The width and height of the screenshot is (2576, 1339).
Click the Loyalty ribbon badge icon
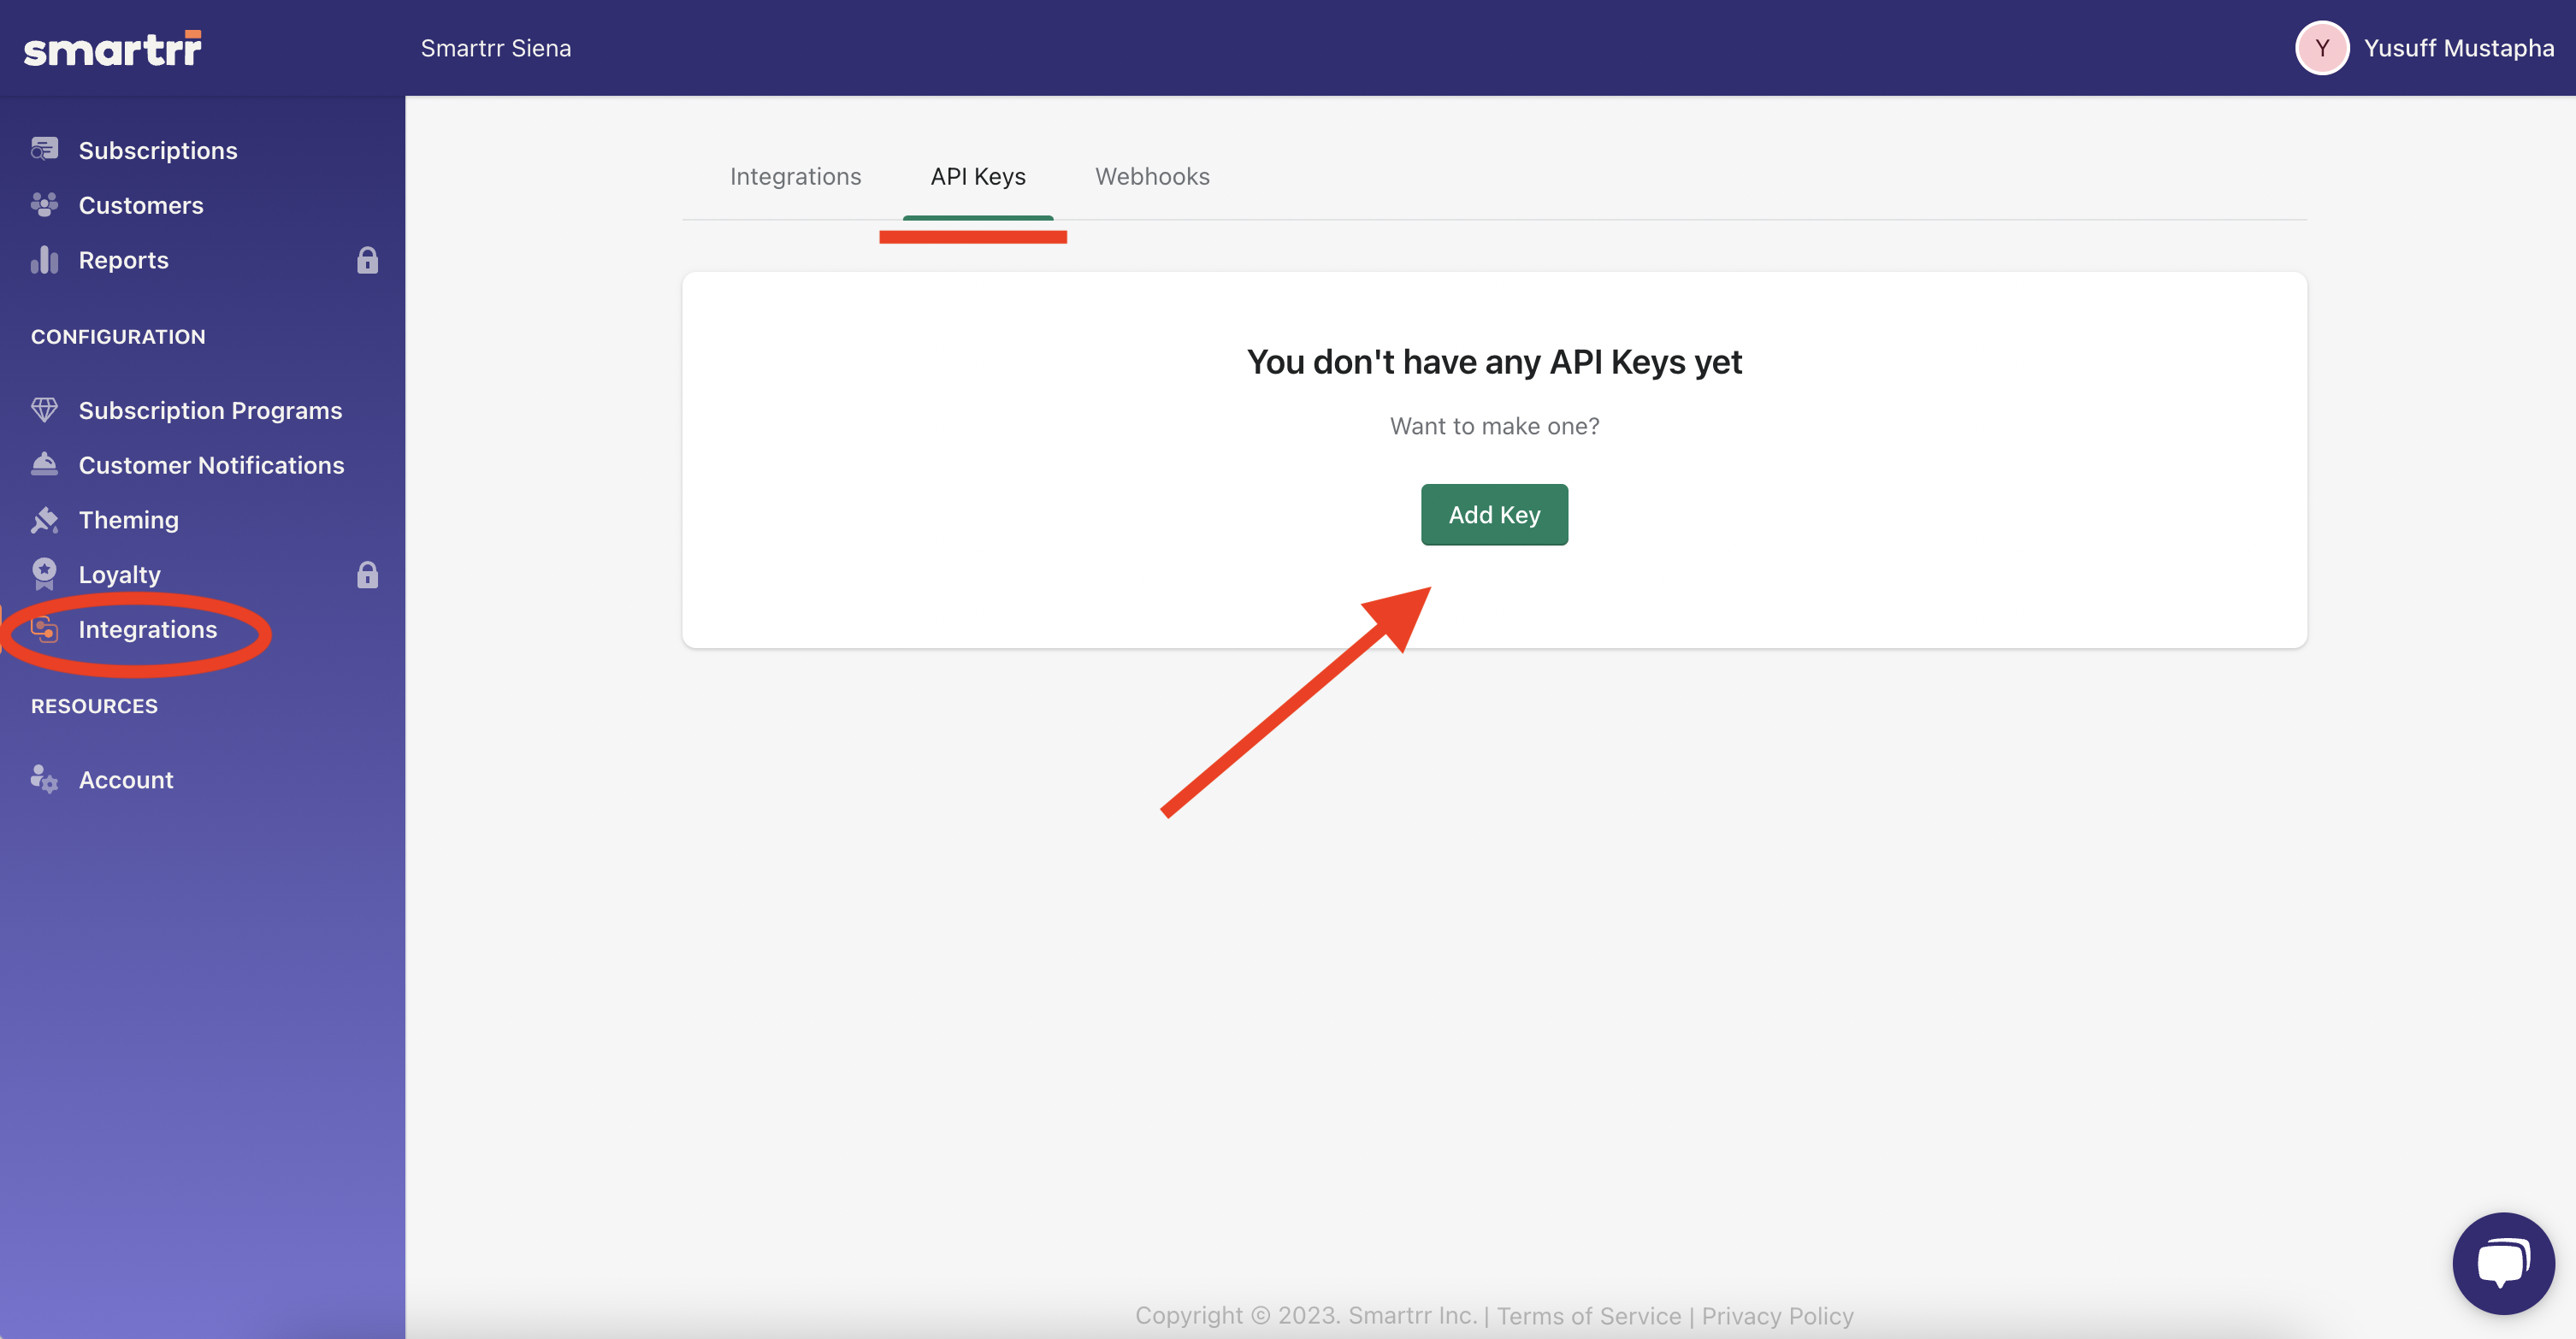click(44, 574)
